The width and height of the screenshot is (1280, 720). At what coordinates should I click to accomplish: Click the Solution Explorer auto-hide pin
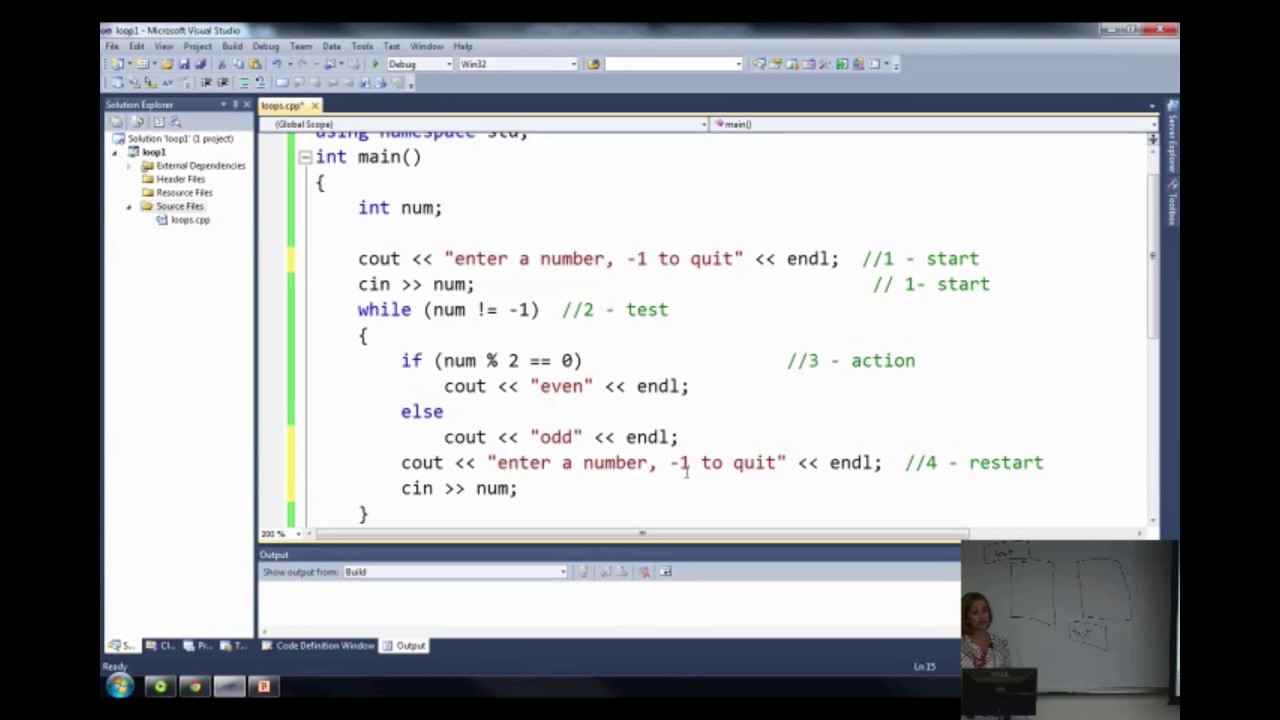coord(235,105)
